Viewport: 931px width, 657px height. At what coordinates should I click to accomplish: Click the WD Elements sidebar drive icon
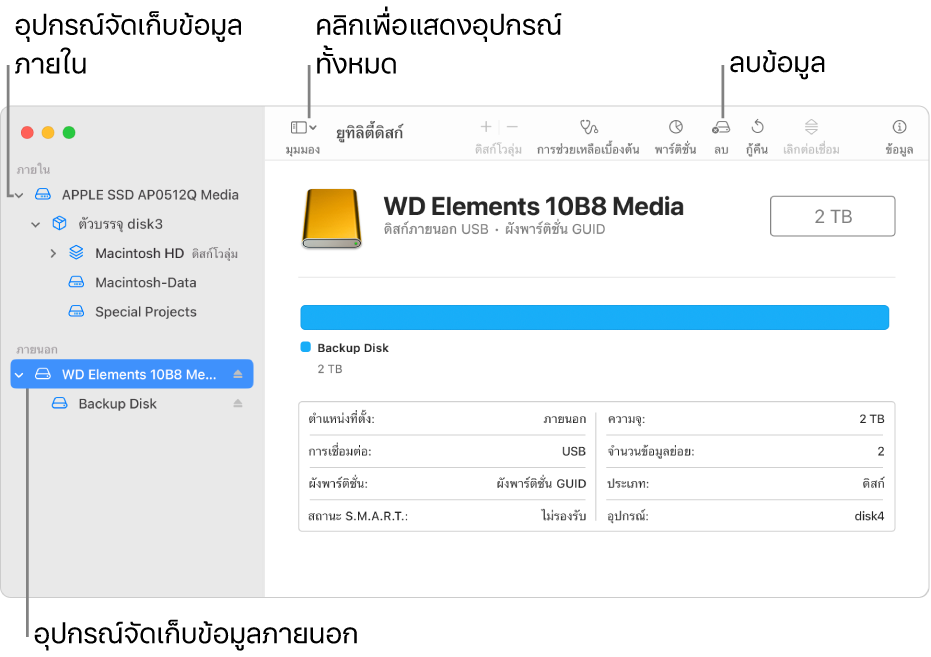coord(43,374)
